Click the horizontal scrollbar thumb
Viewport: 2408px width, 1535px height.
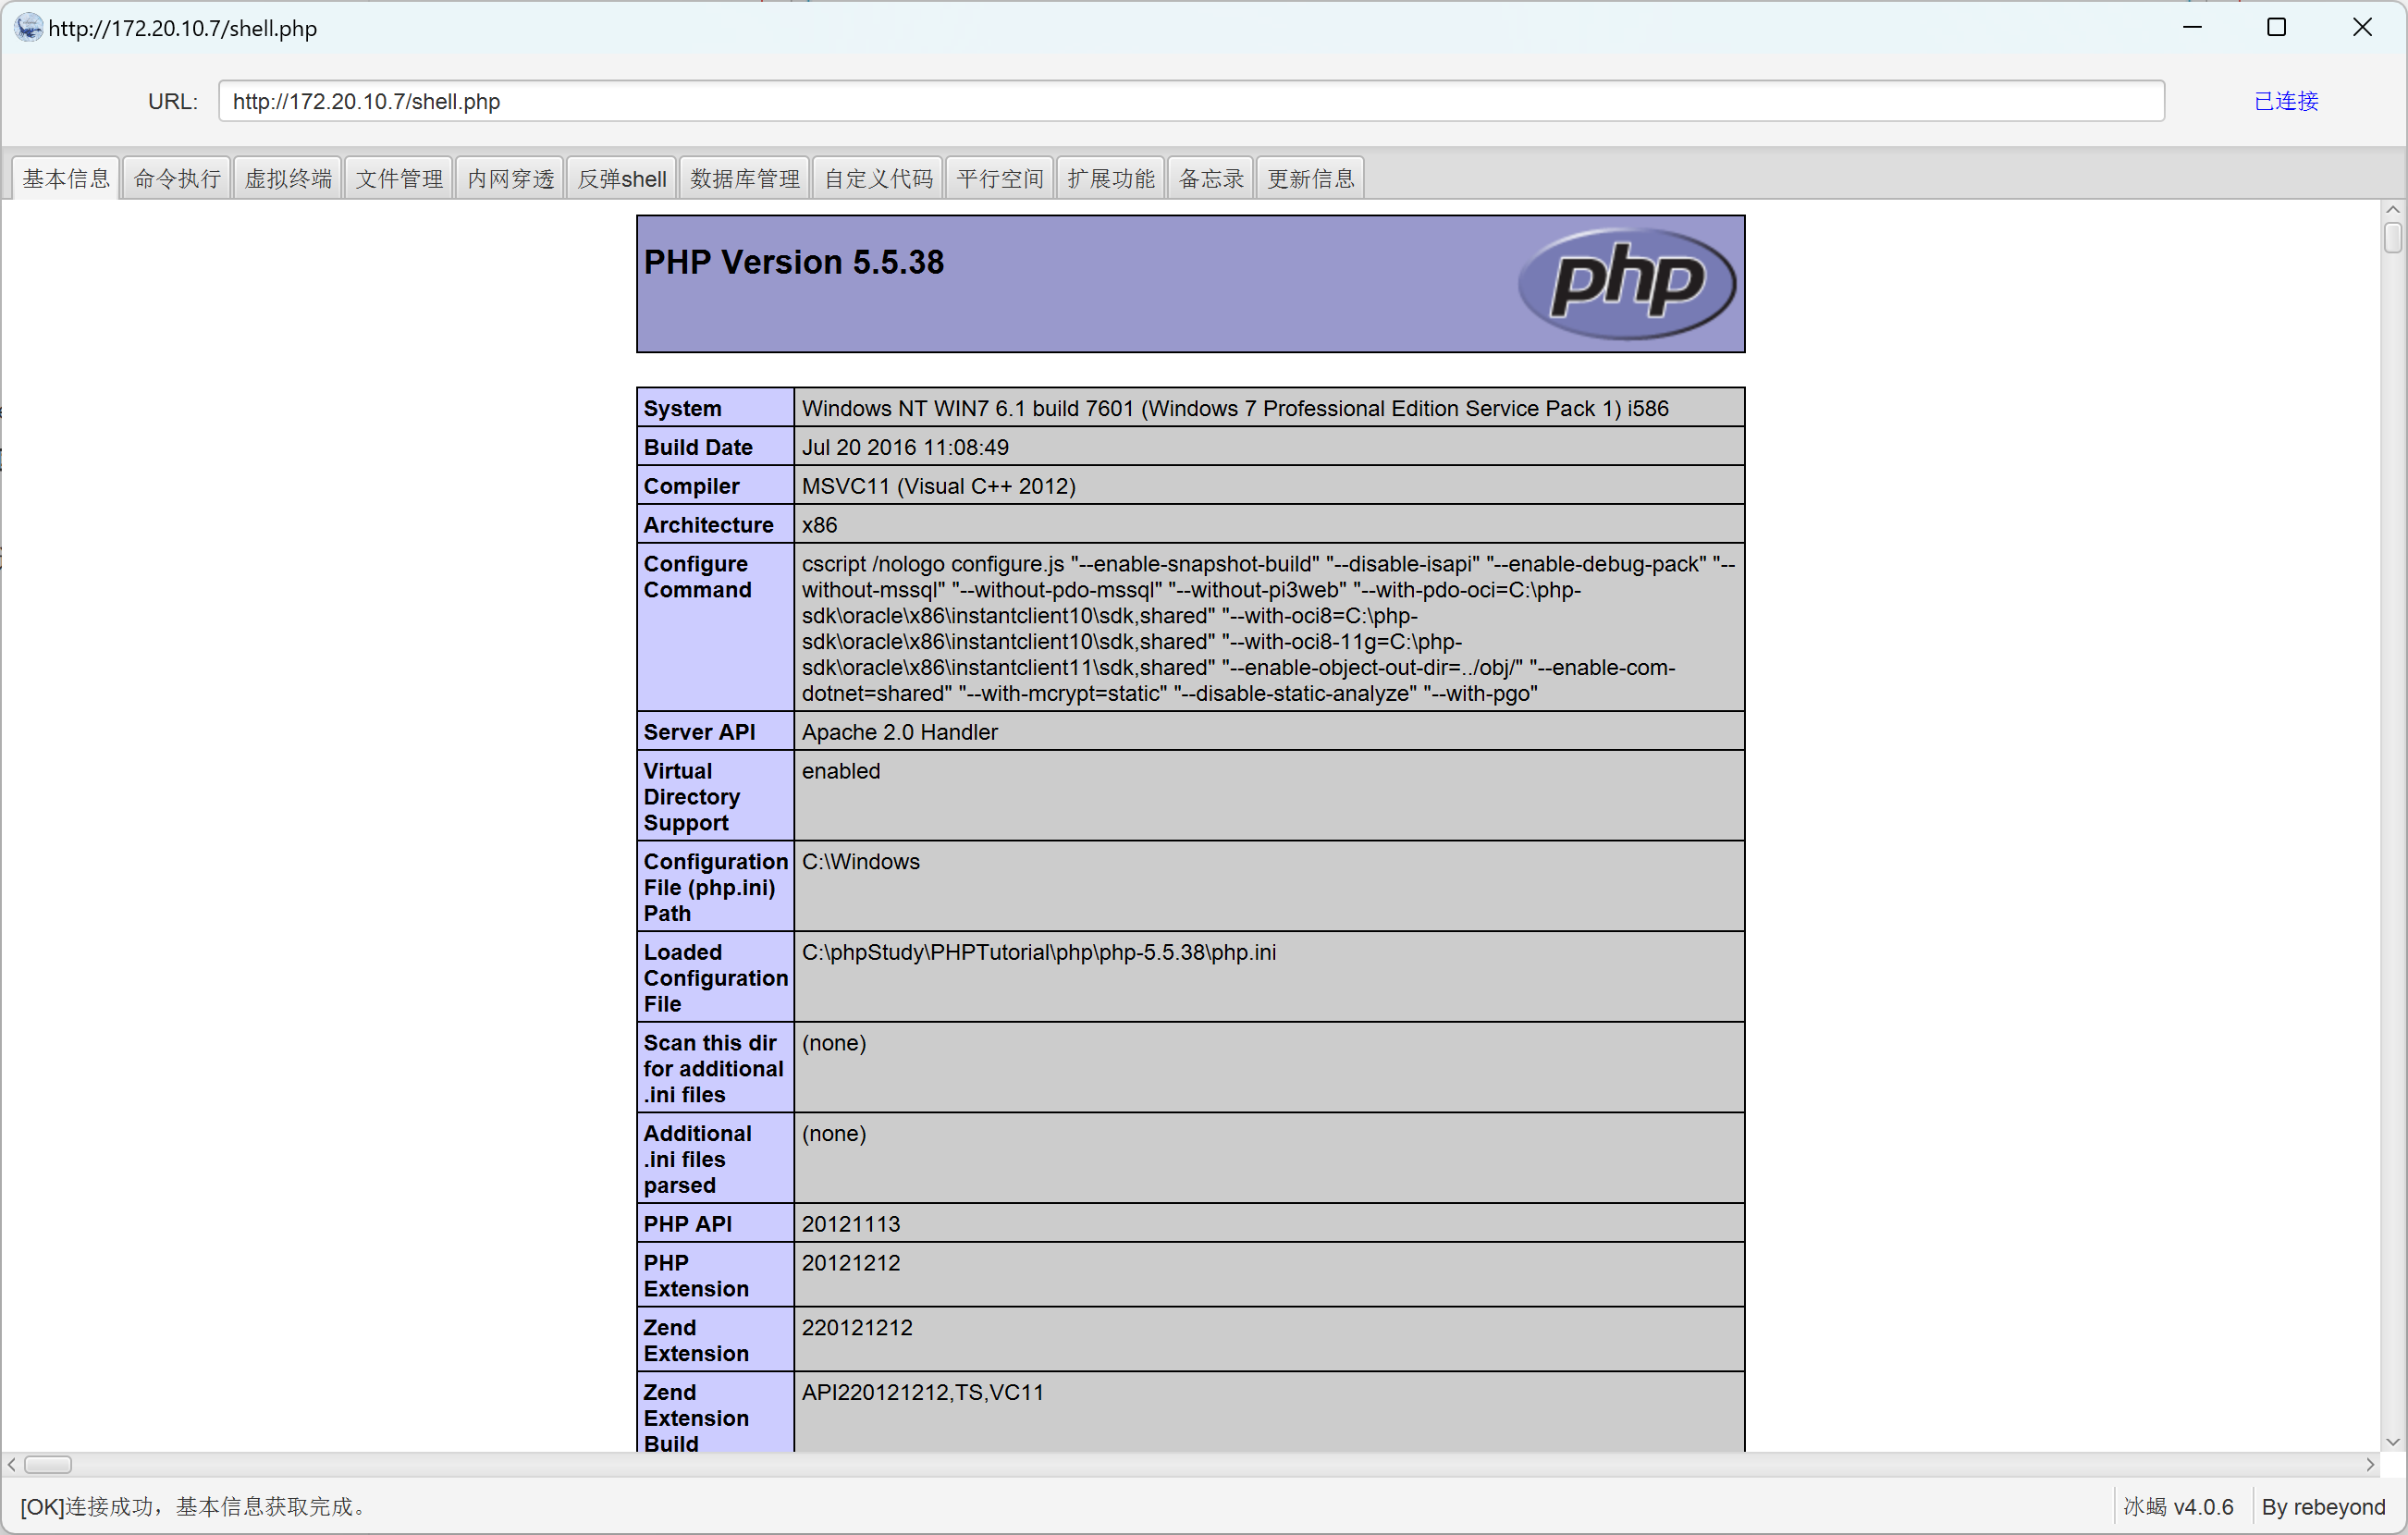[48, 1464]
